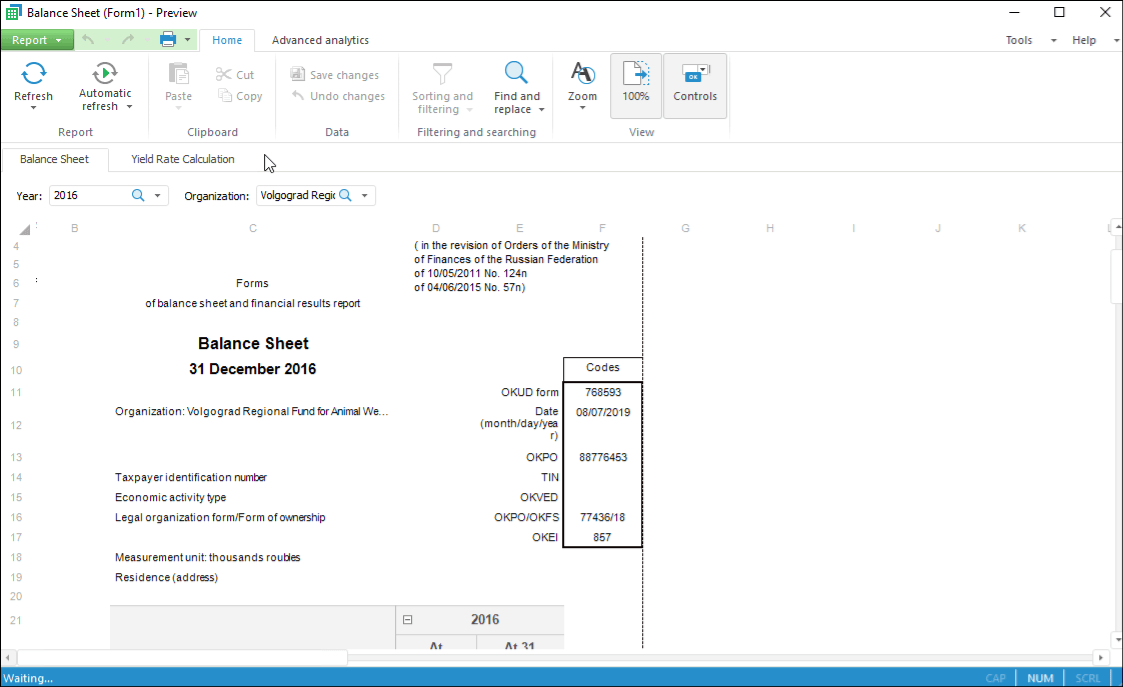Select the OKUD form code cell 768593
The image size is (1123, 687).
pyautogui.click(x=602, y=392)
